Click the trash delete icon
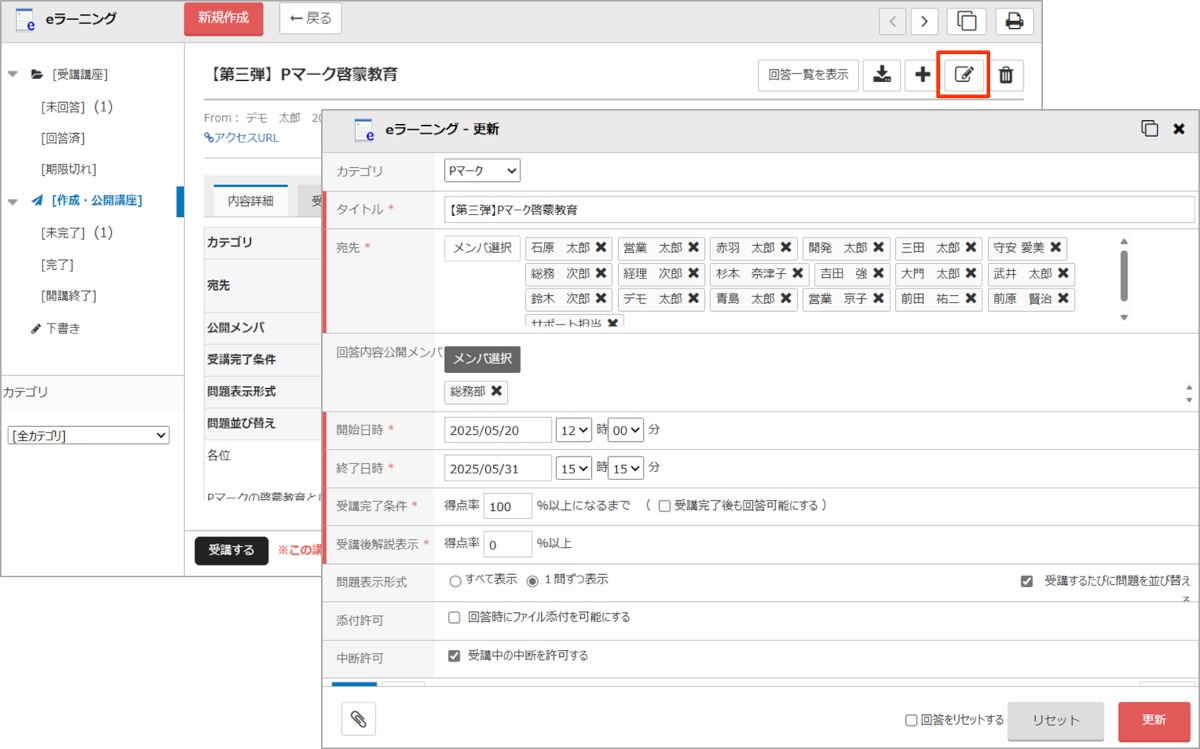This screenshot has height=749, width=1200. (x=1006, y=75)
